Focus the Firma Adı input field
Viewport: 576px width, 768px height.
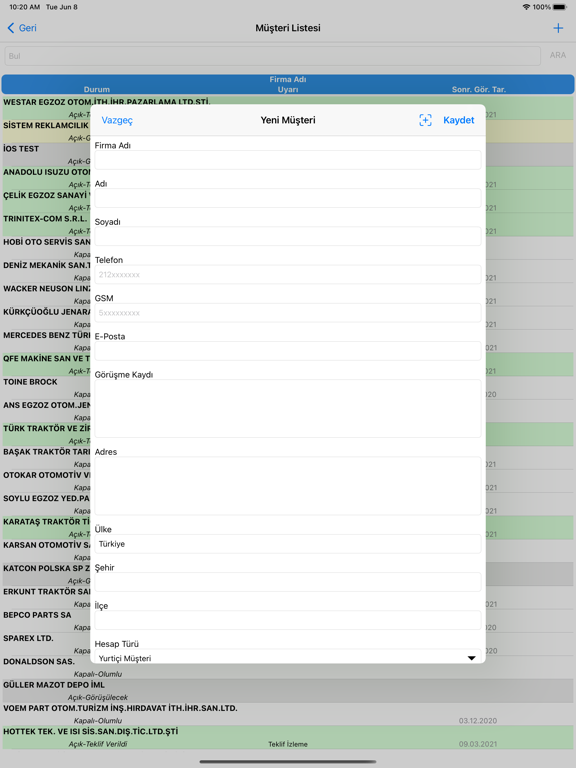click(x=288, y=160)
